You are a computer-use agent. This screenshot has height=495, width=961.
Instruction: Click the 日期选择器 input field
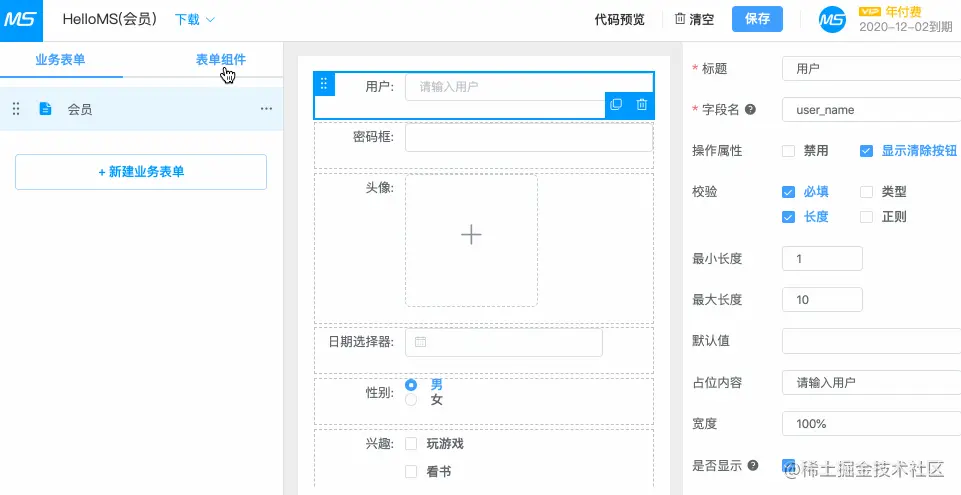[x=504, y=343]
